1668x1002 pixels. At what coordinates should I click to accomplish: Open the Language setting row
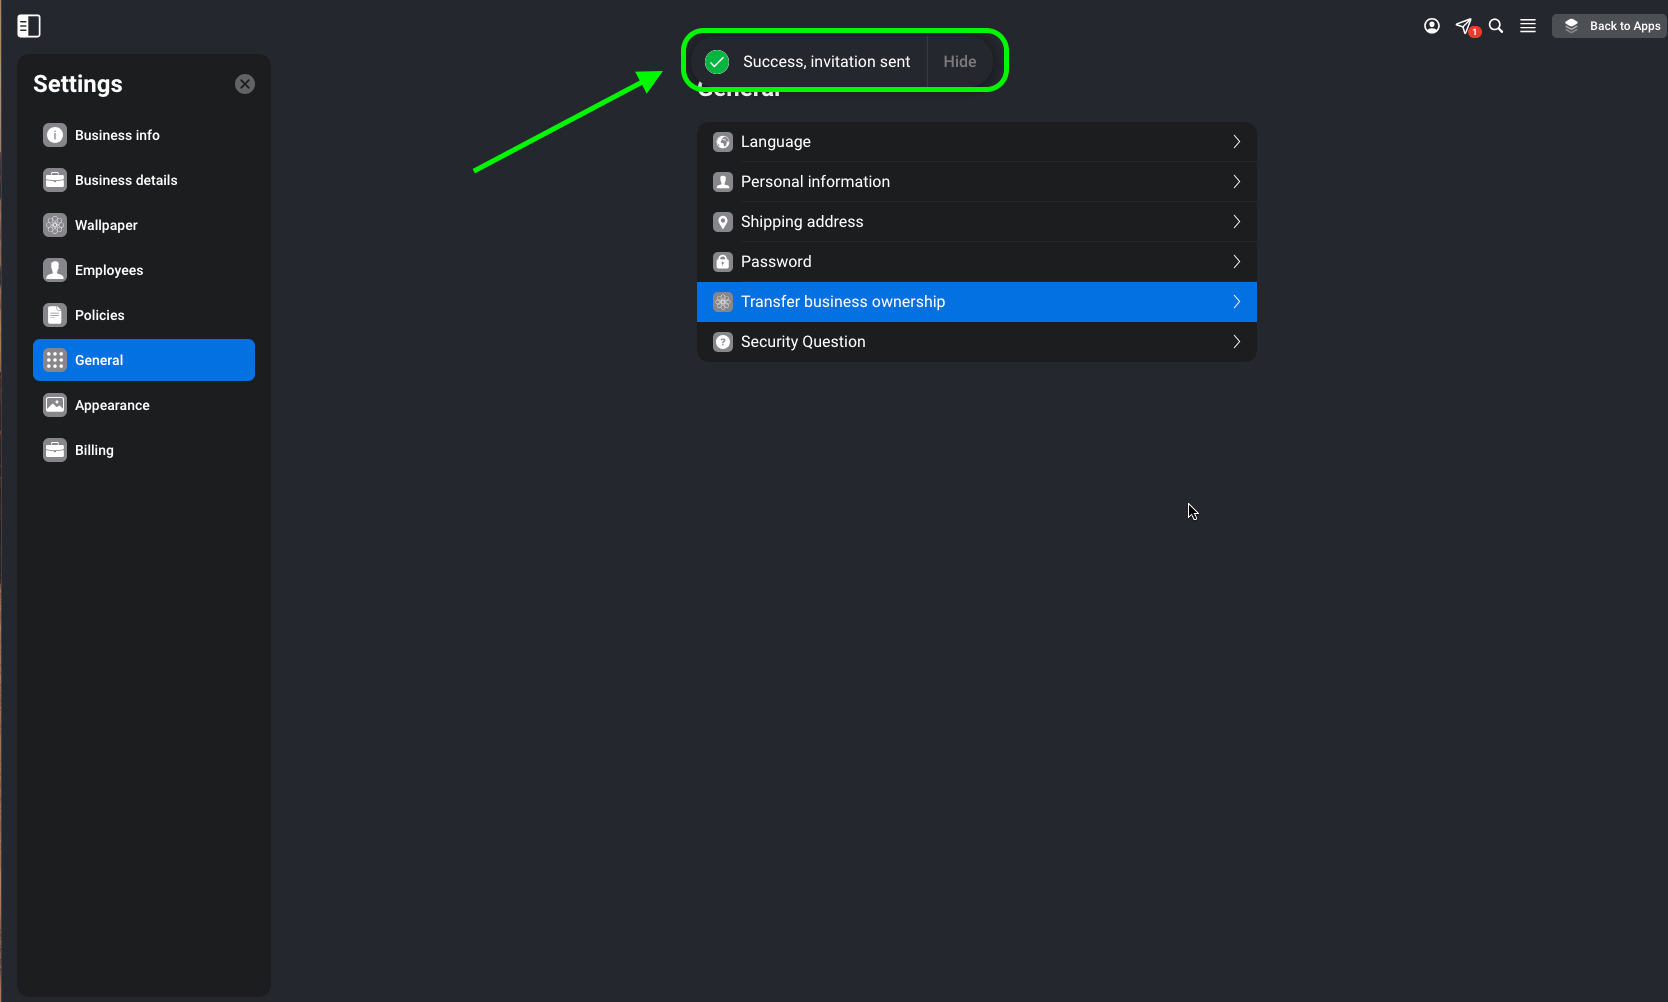point(977,142)
